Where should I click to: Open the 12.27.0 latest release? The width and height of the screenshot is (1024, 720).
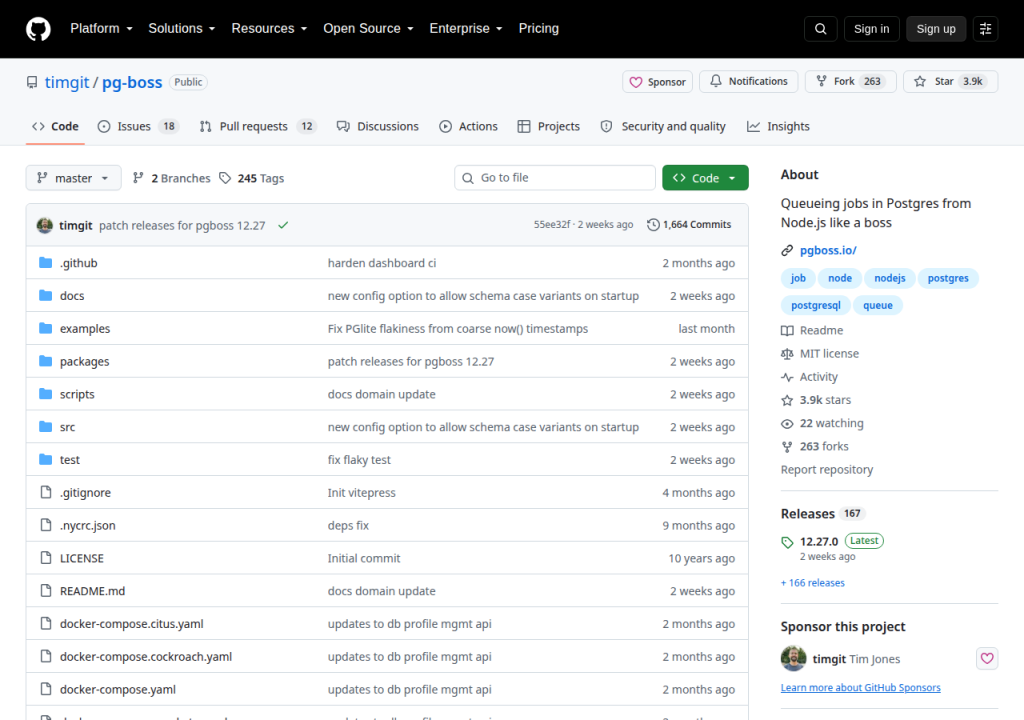point(819,542)
